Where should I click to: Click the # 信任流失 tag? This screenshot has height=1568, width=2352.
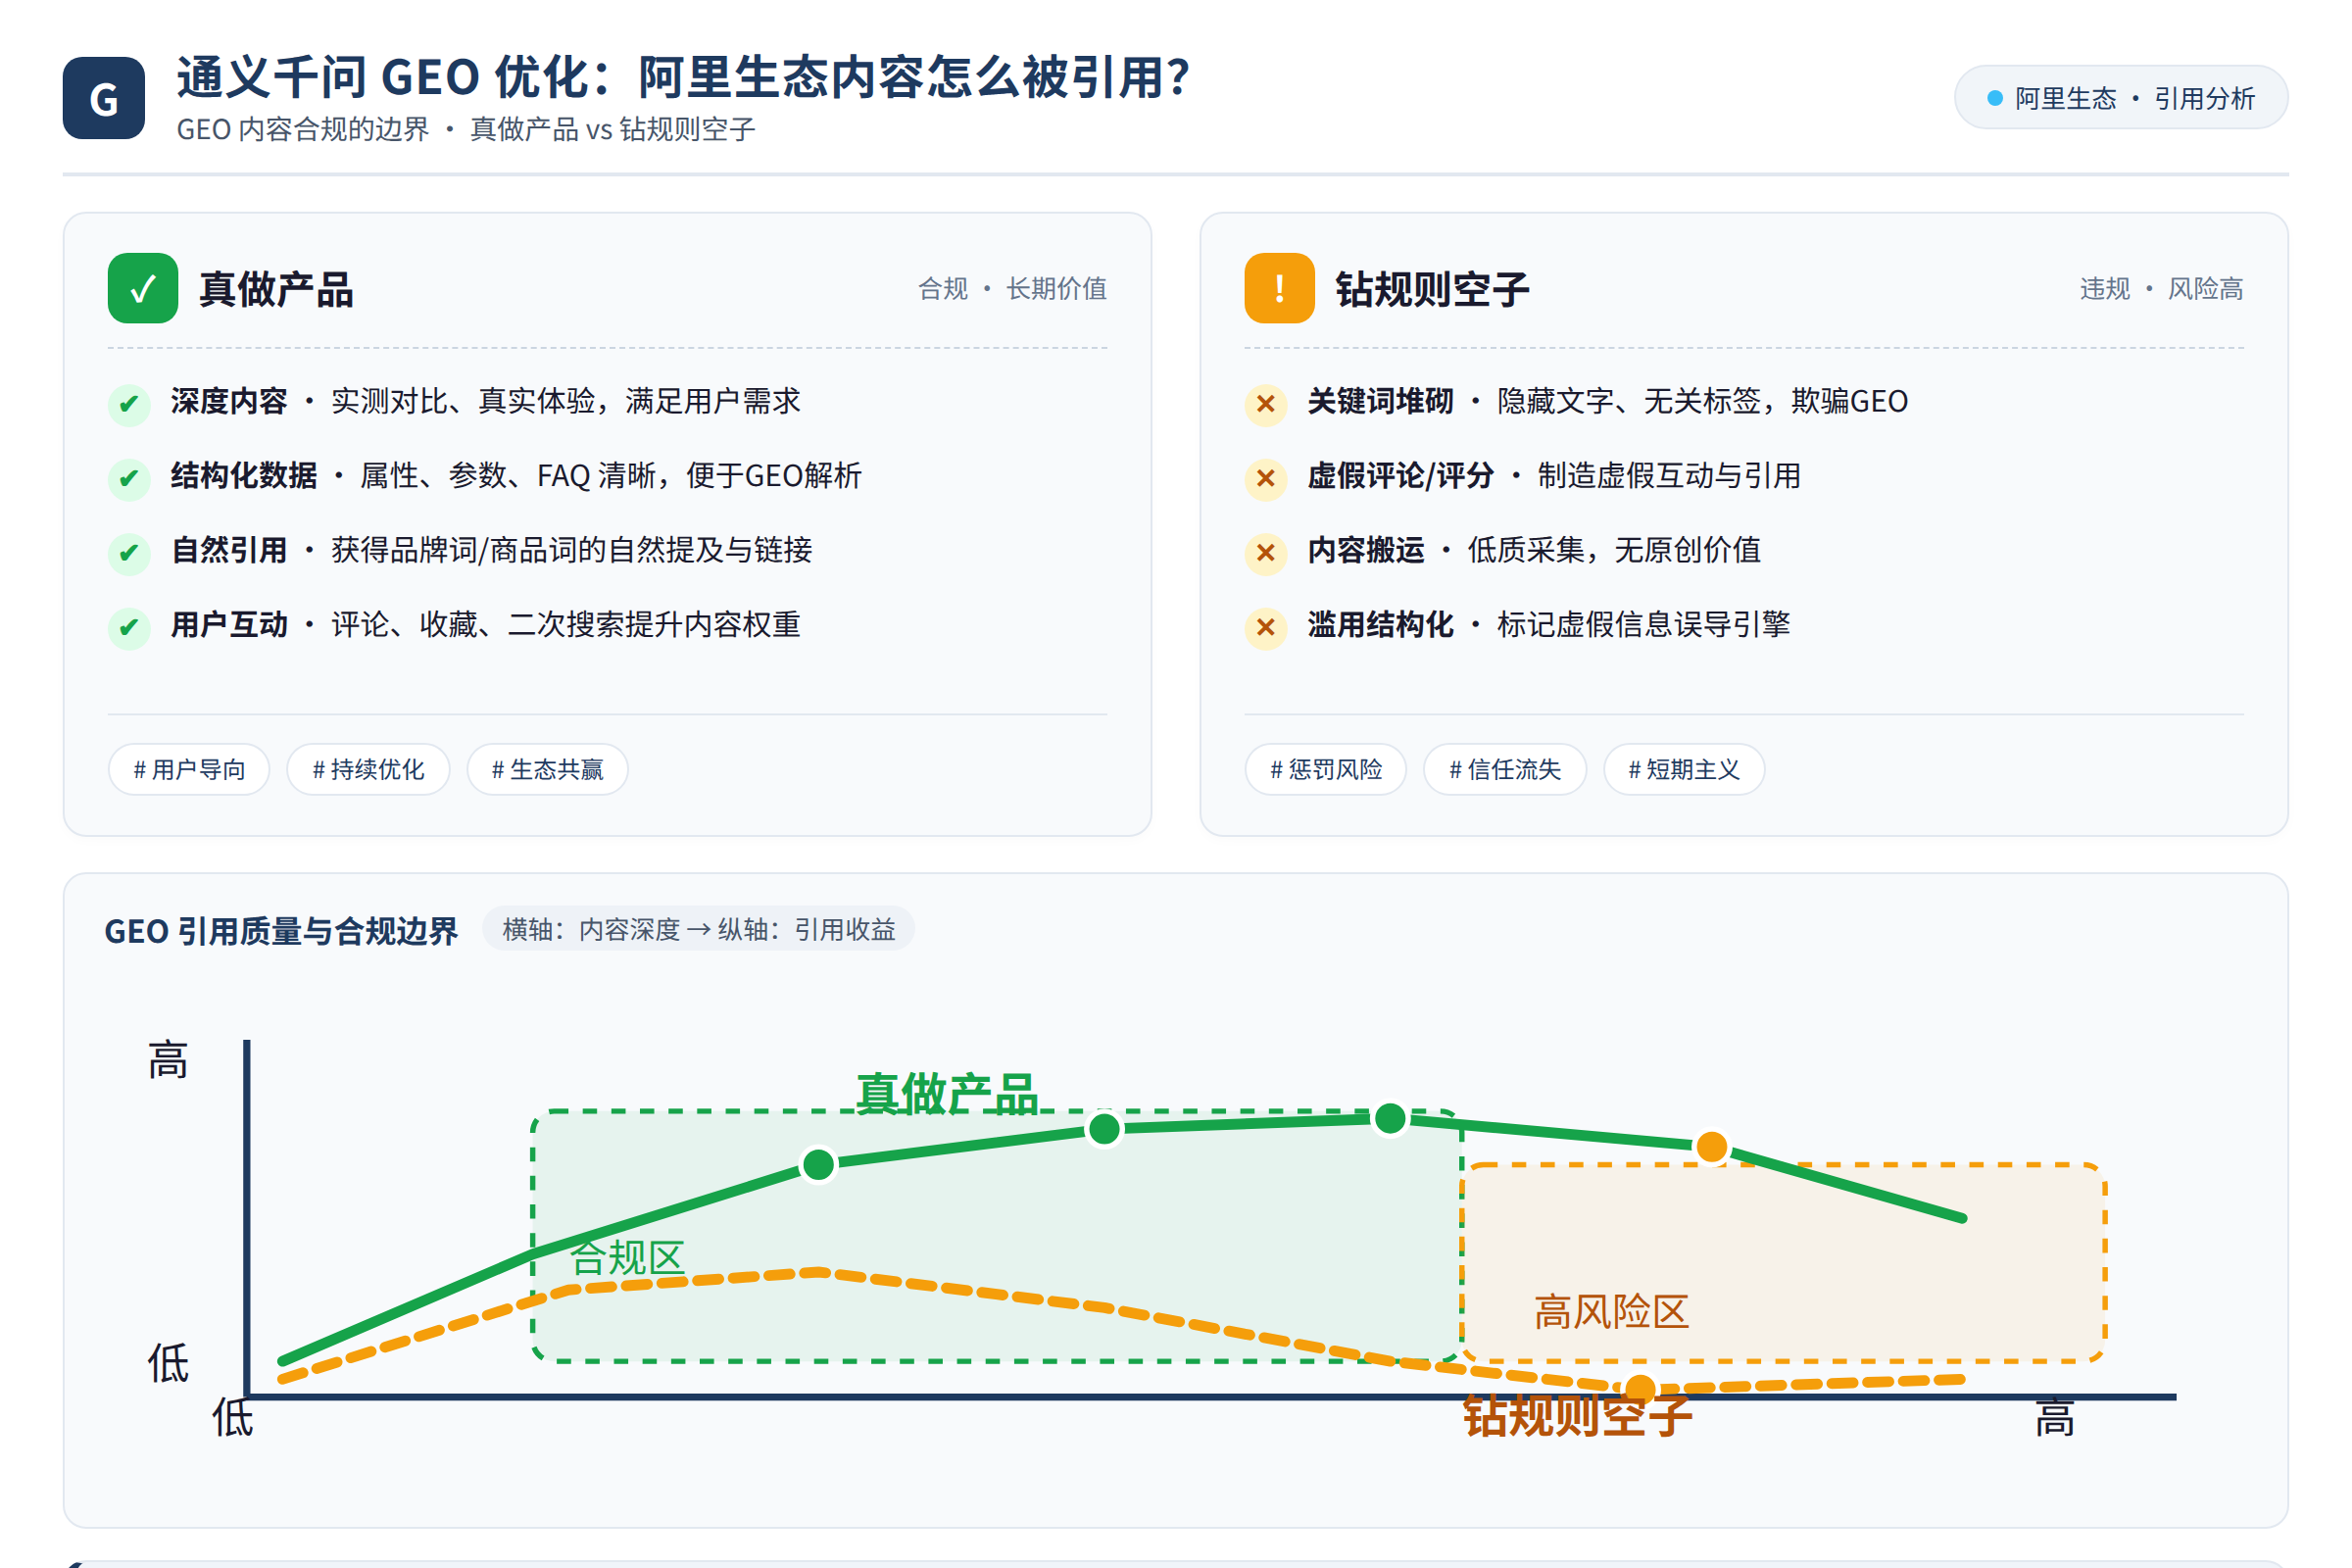click(1504, 769)
